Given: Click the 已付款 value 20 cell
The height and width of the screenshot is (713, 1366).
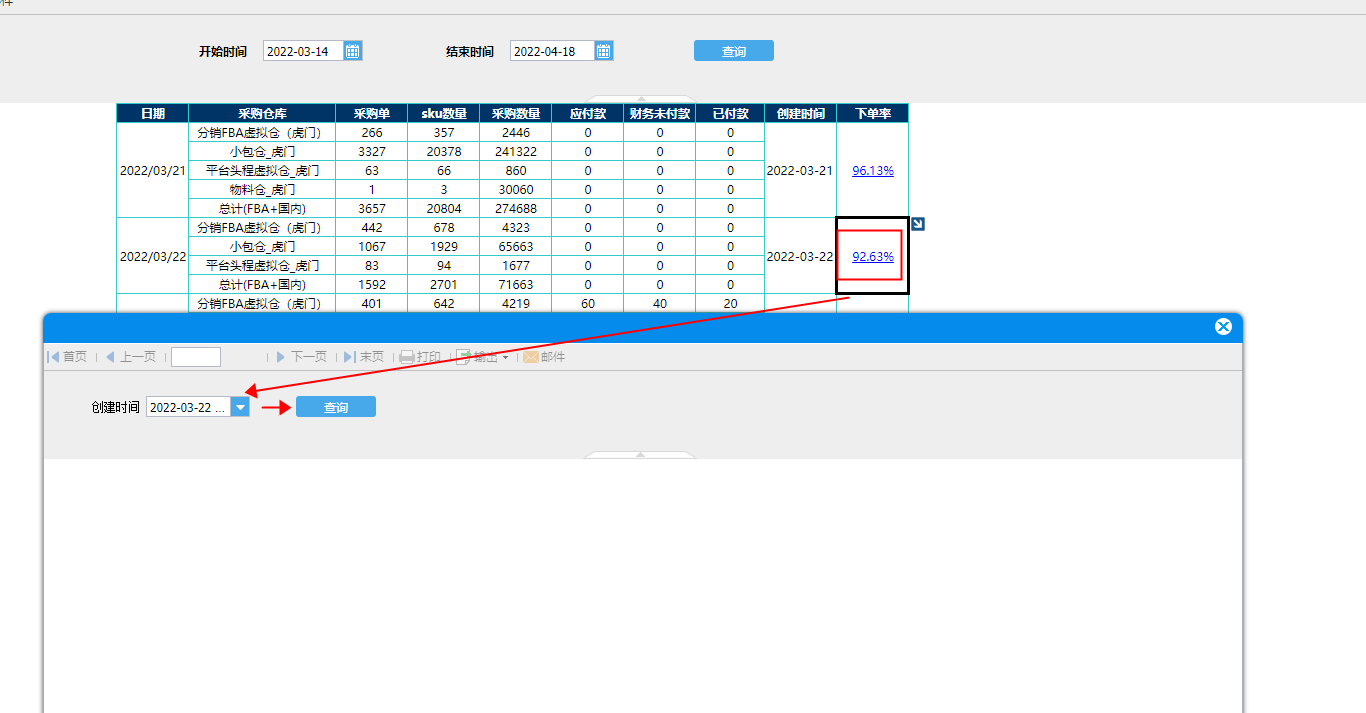Looking at the screenshot, I should (x=731, y=303).
